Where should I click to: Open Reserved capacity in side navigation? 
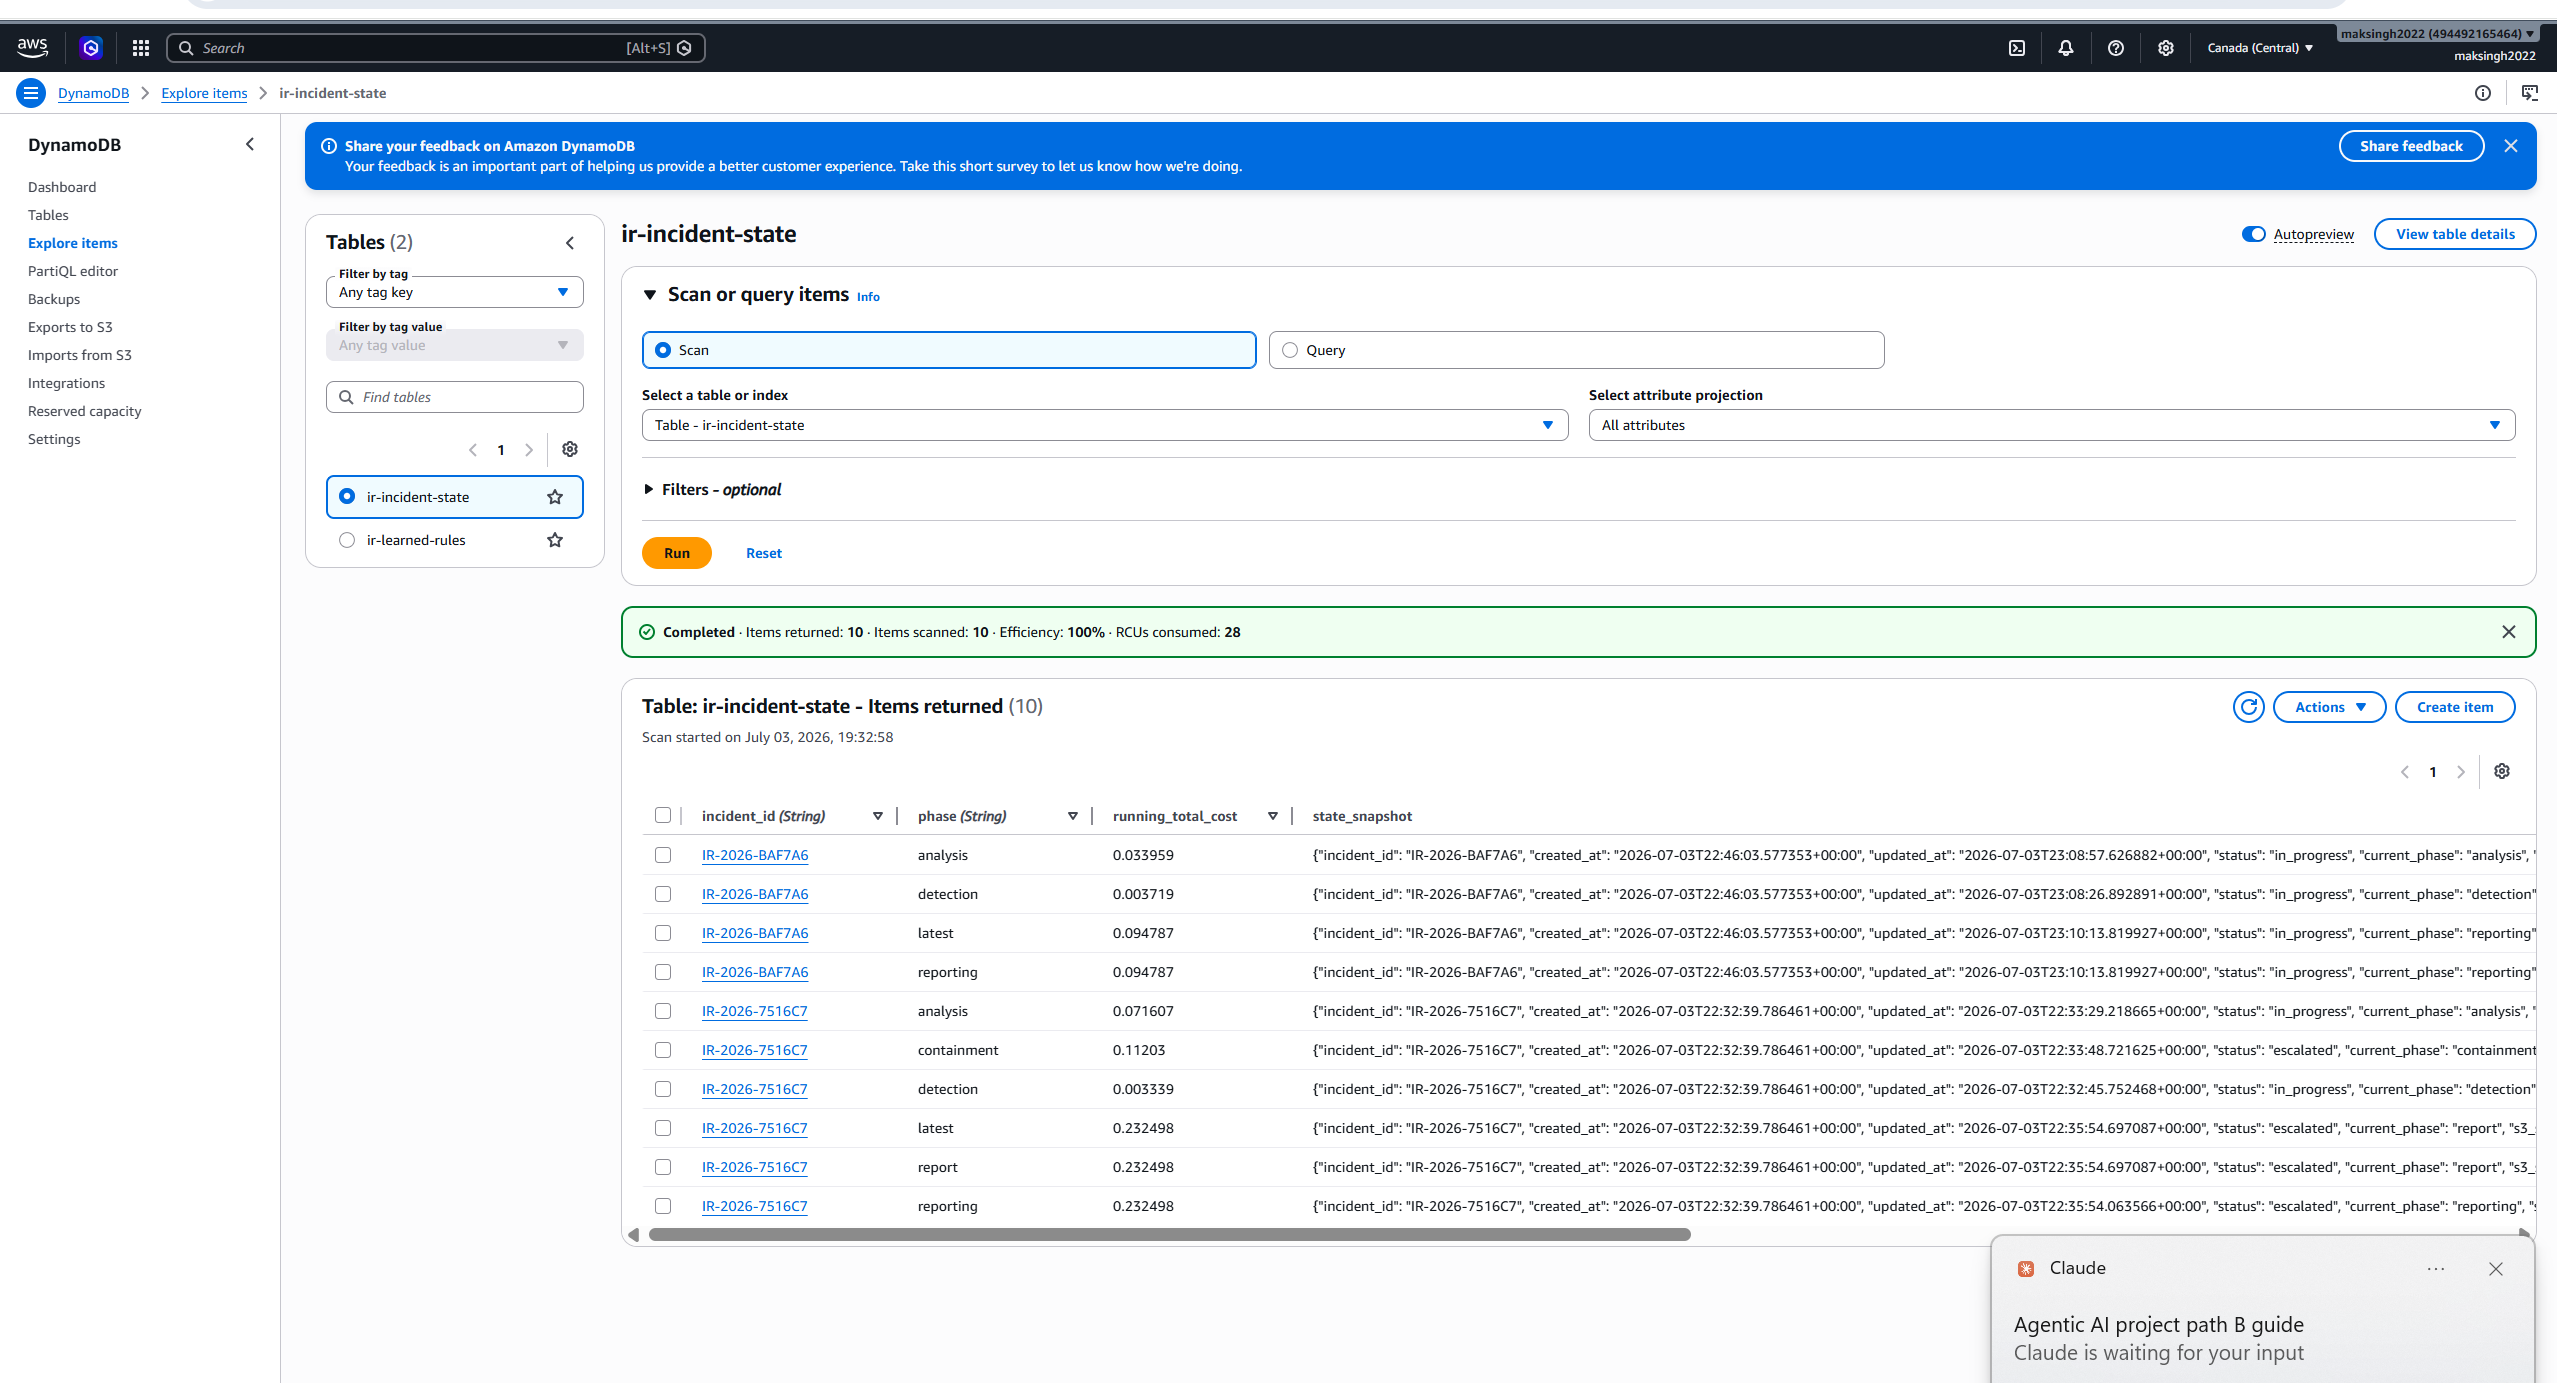click(x=85, y=411)
